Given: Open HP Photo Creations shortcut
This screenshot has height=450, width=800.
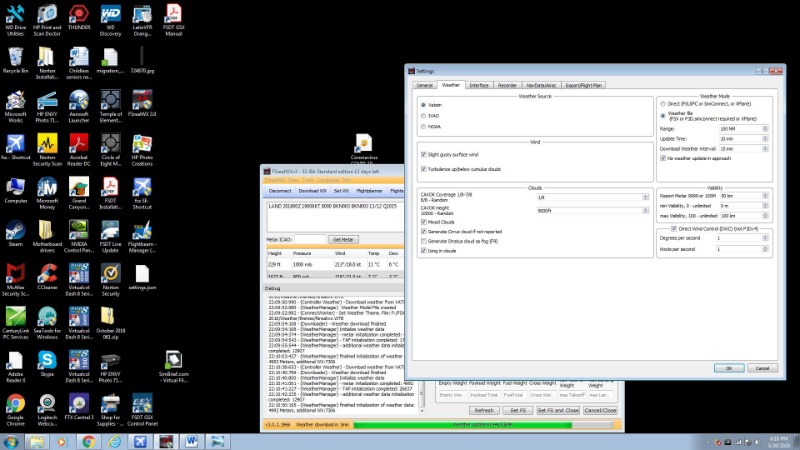Looking at the screenshot, I should point(142,150).
